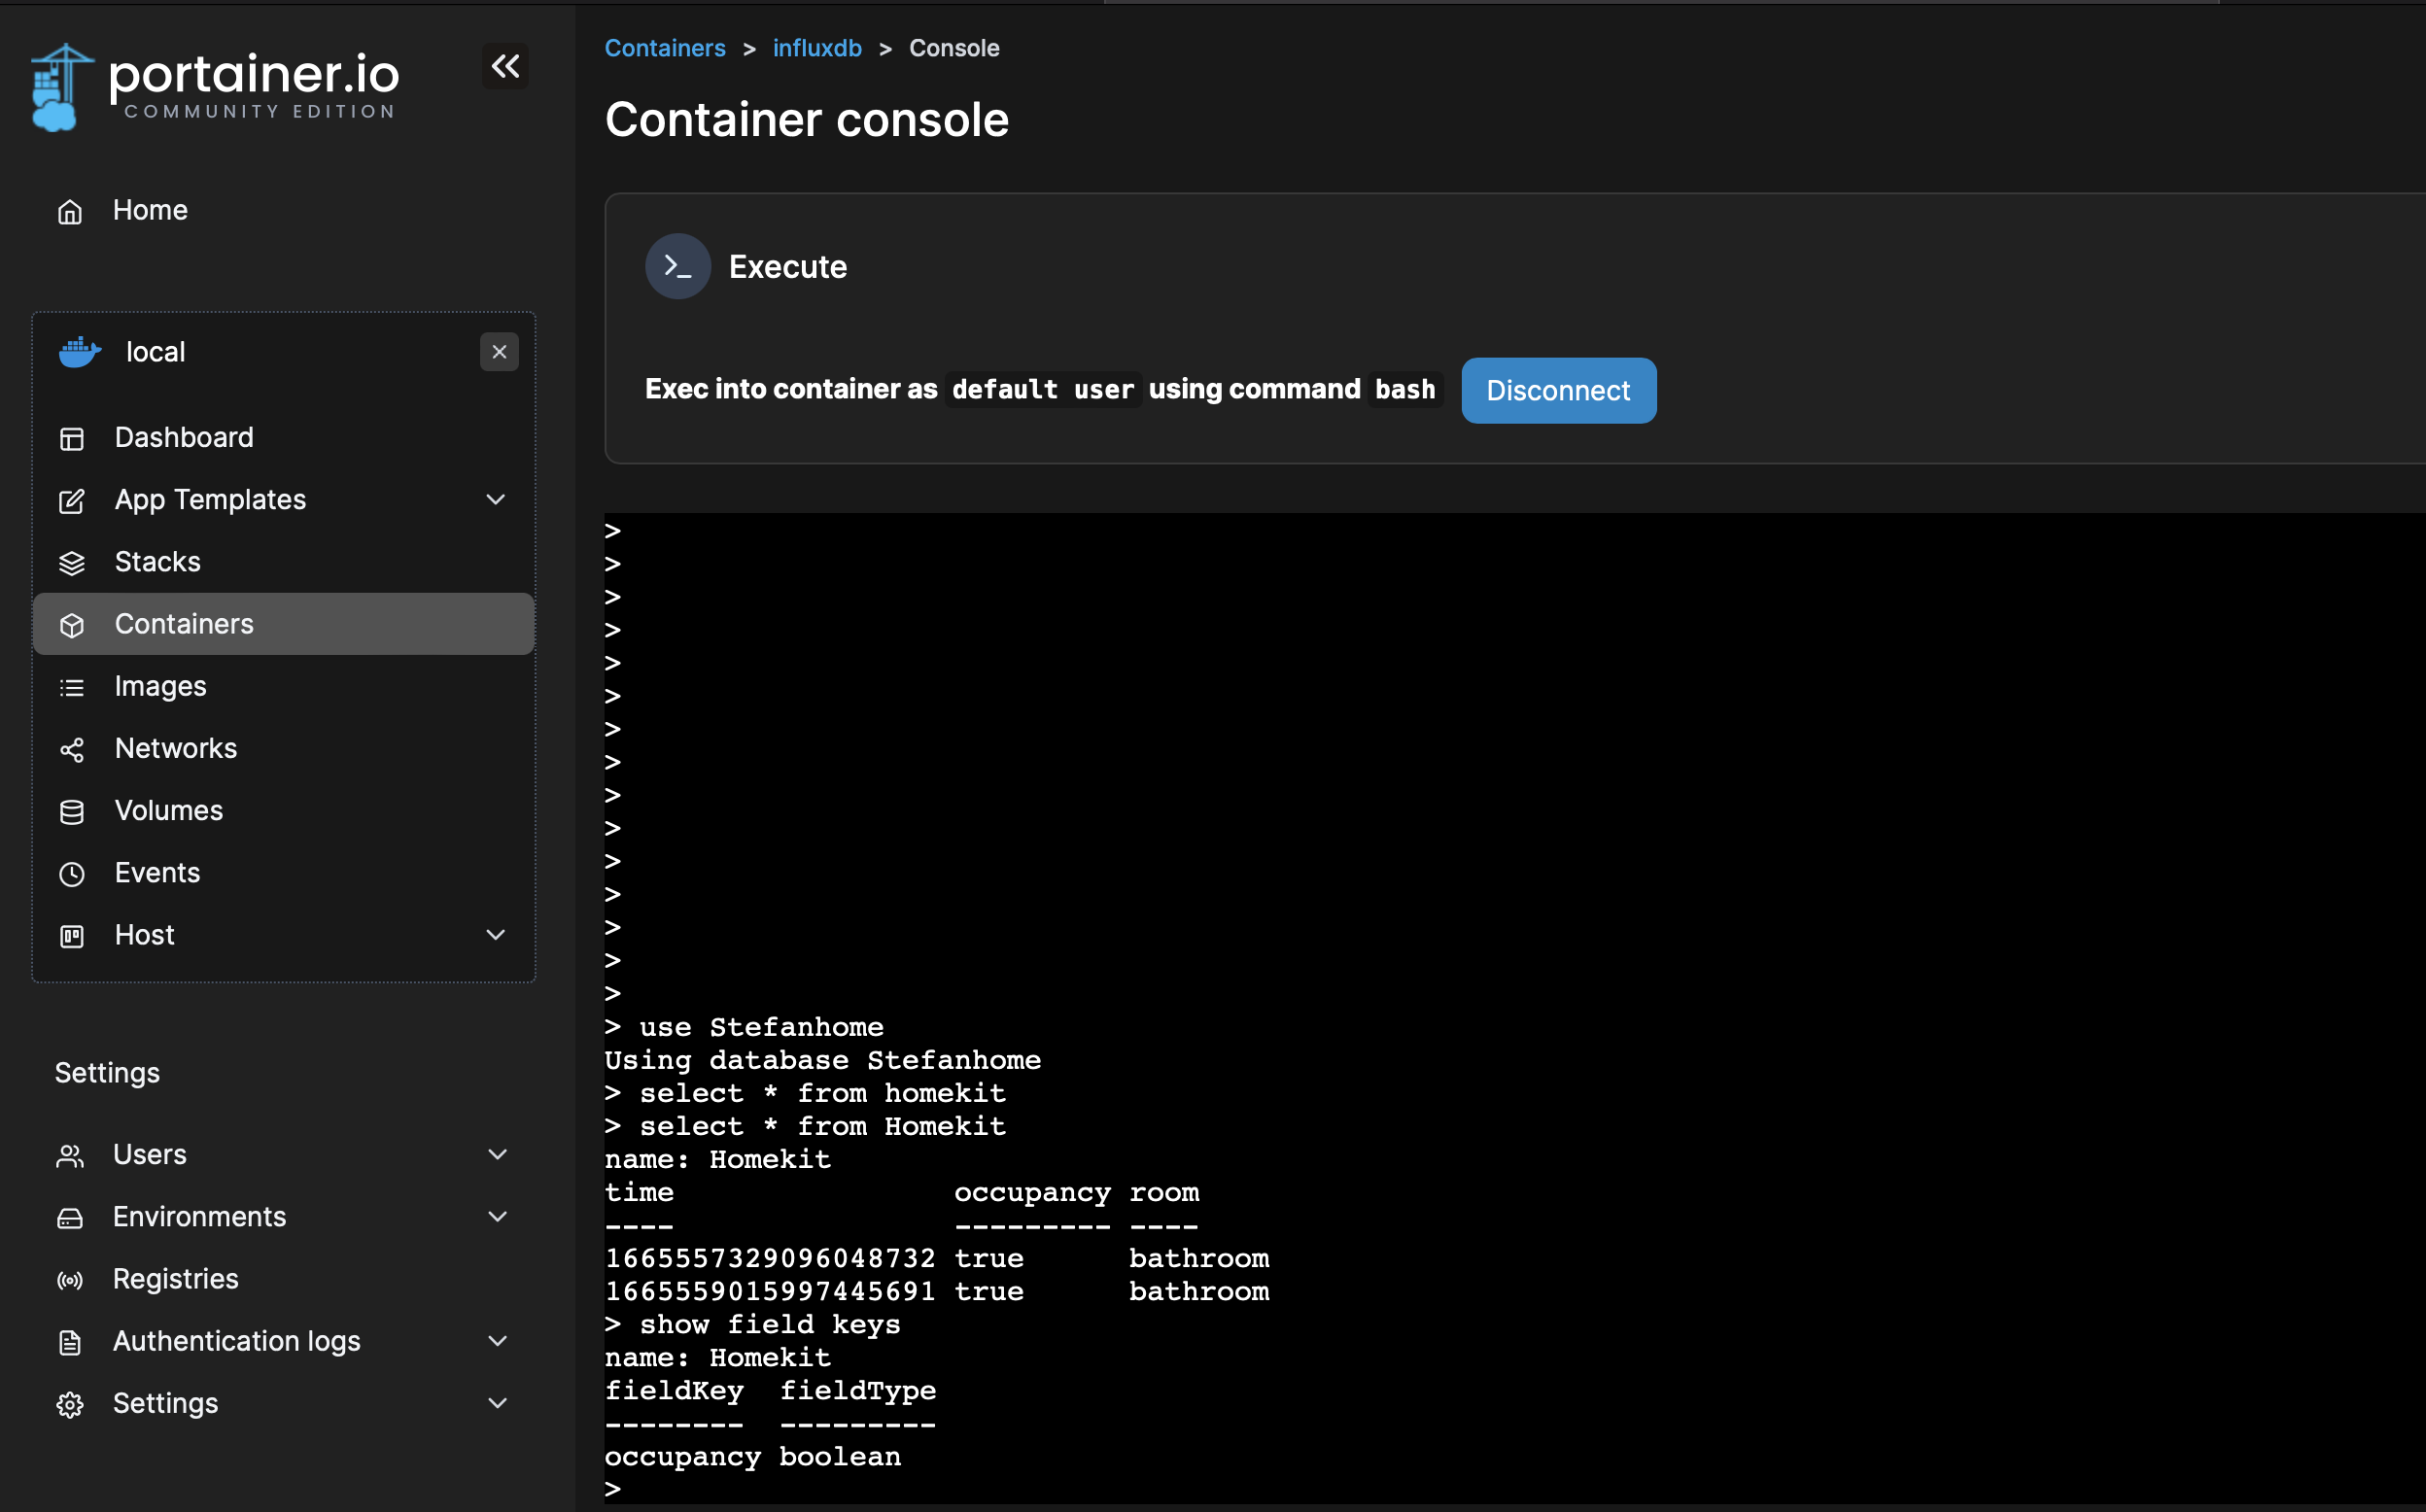Expand the App Templates chevron
The image size is (2426, 1512).
(495, 499)
